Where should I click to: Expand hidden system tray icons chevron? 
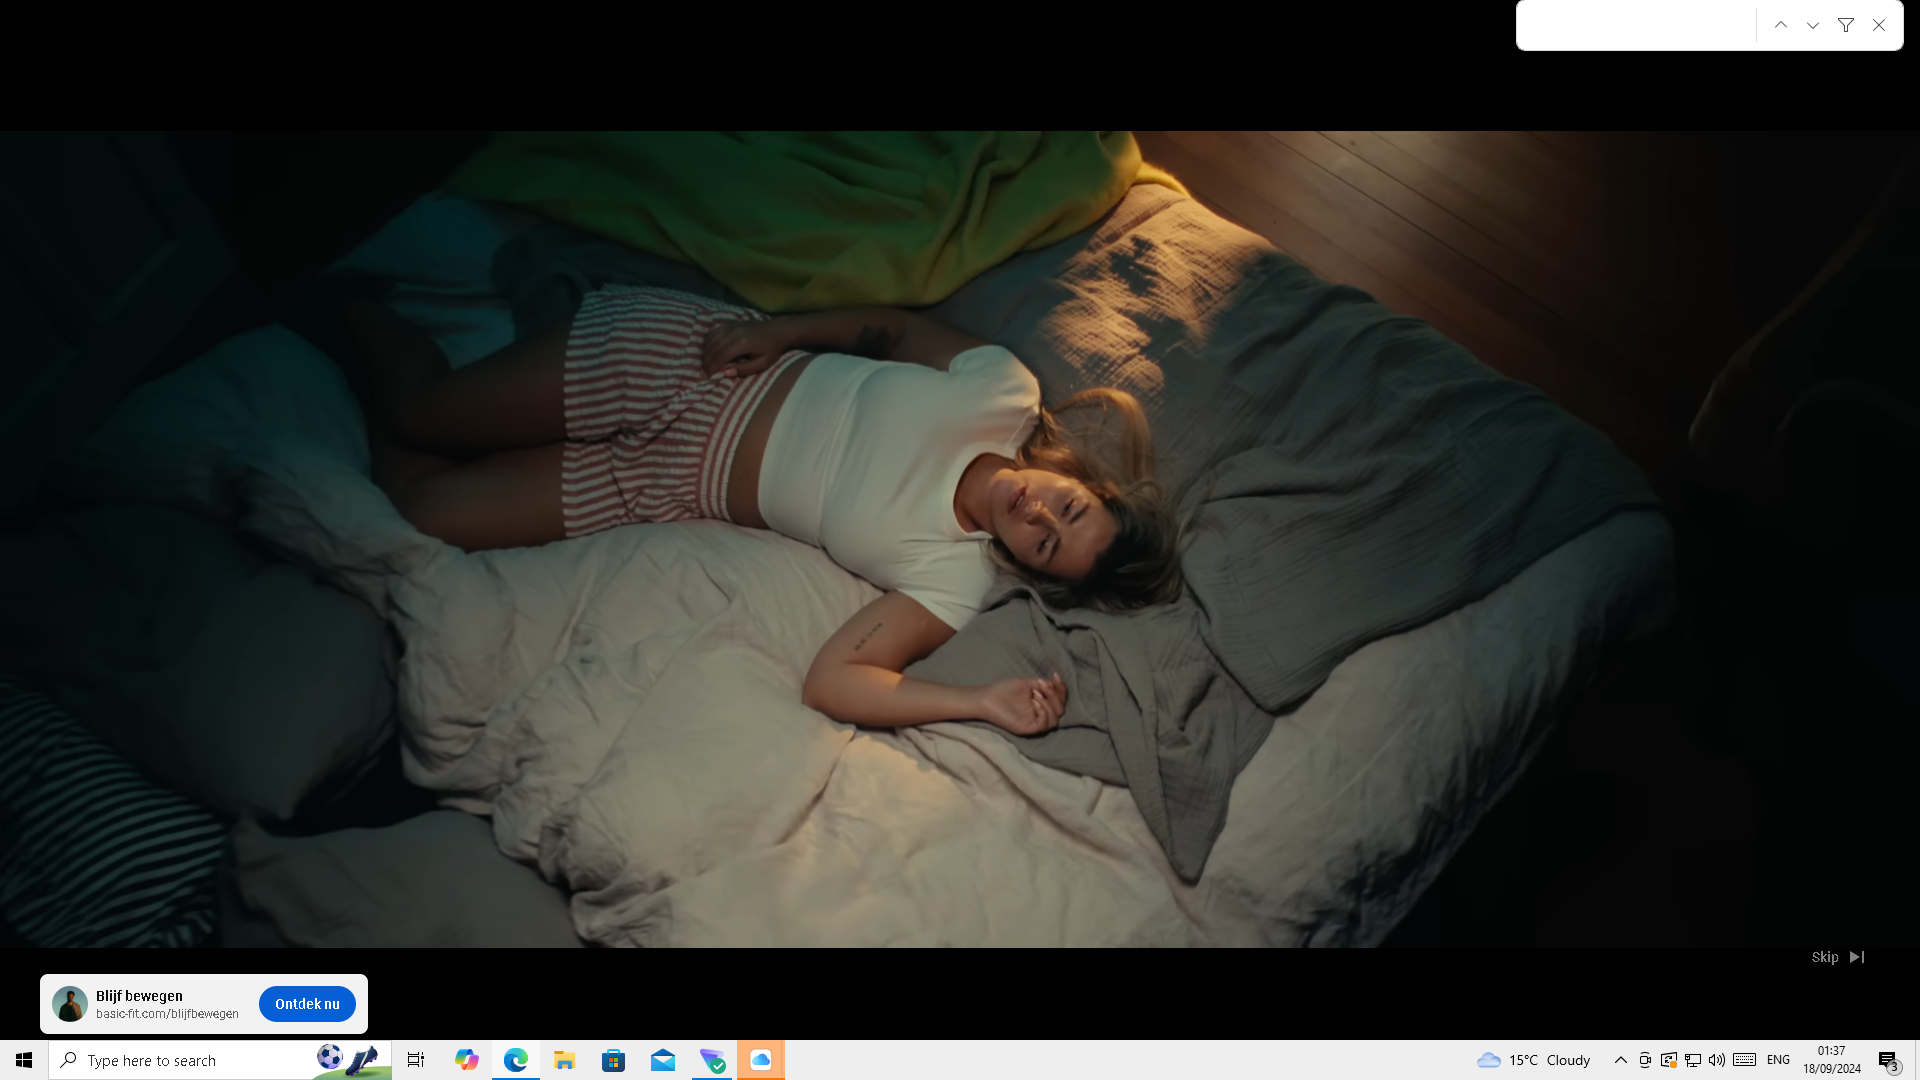(x=1621, y=1060)
